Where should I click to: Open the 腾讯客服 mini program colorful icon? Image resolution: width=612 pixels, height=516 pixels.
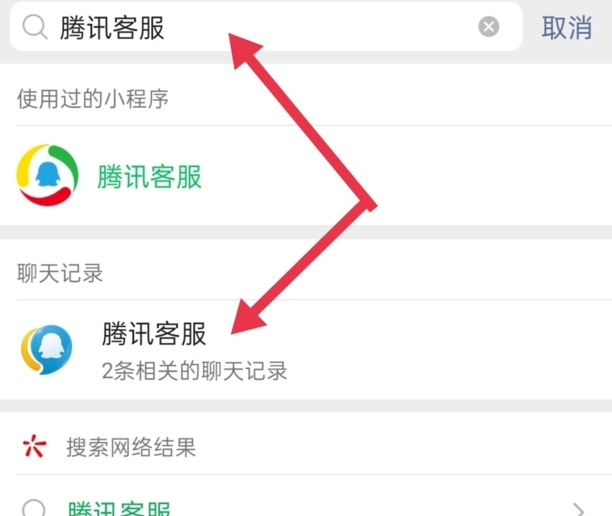(x=47, y=177)
